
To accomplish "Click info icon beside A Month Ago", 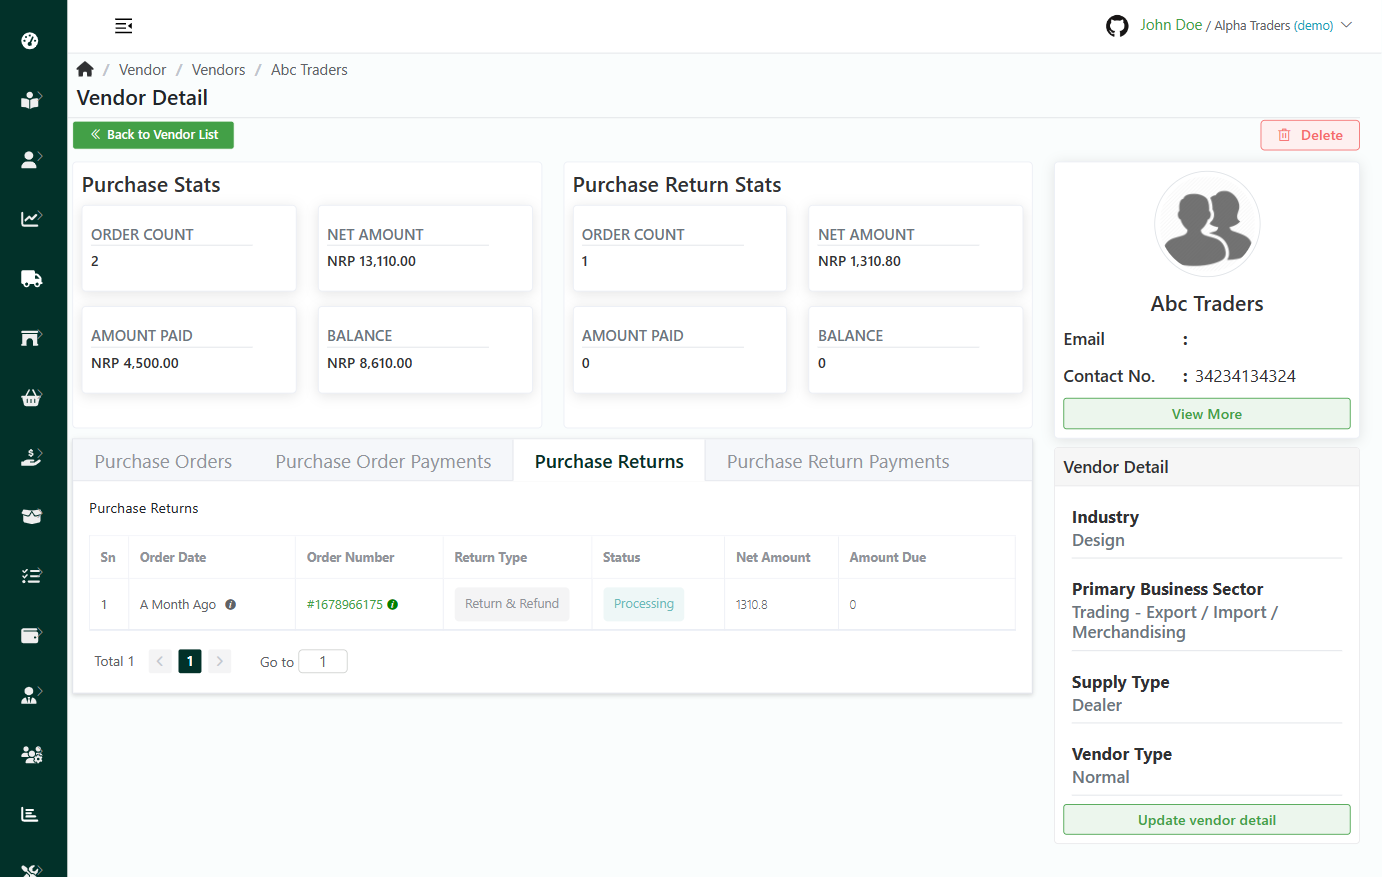I will [x=231, y=604].
